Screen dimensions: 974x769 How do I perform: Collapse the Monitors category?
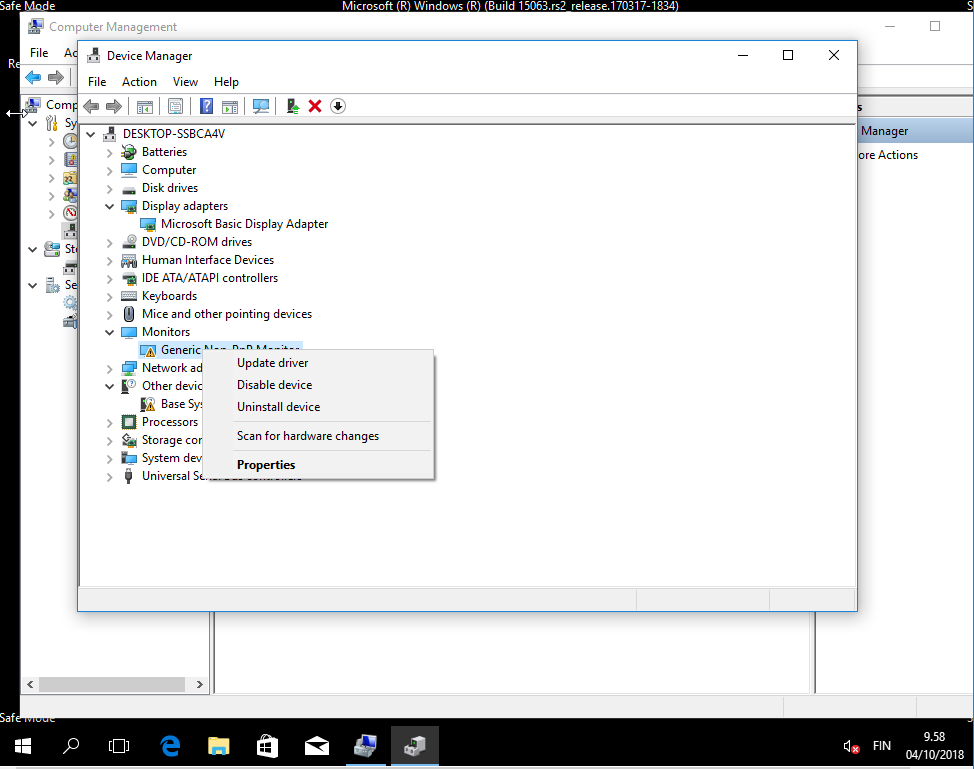[109, 332]
